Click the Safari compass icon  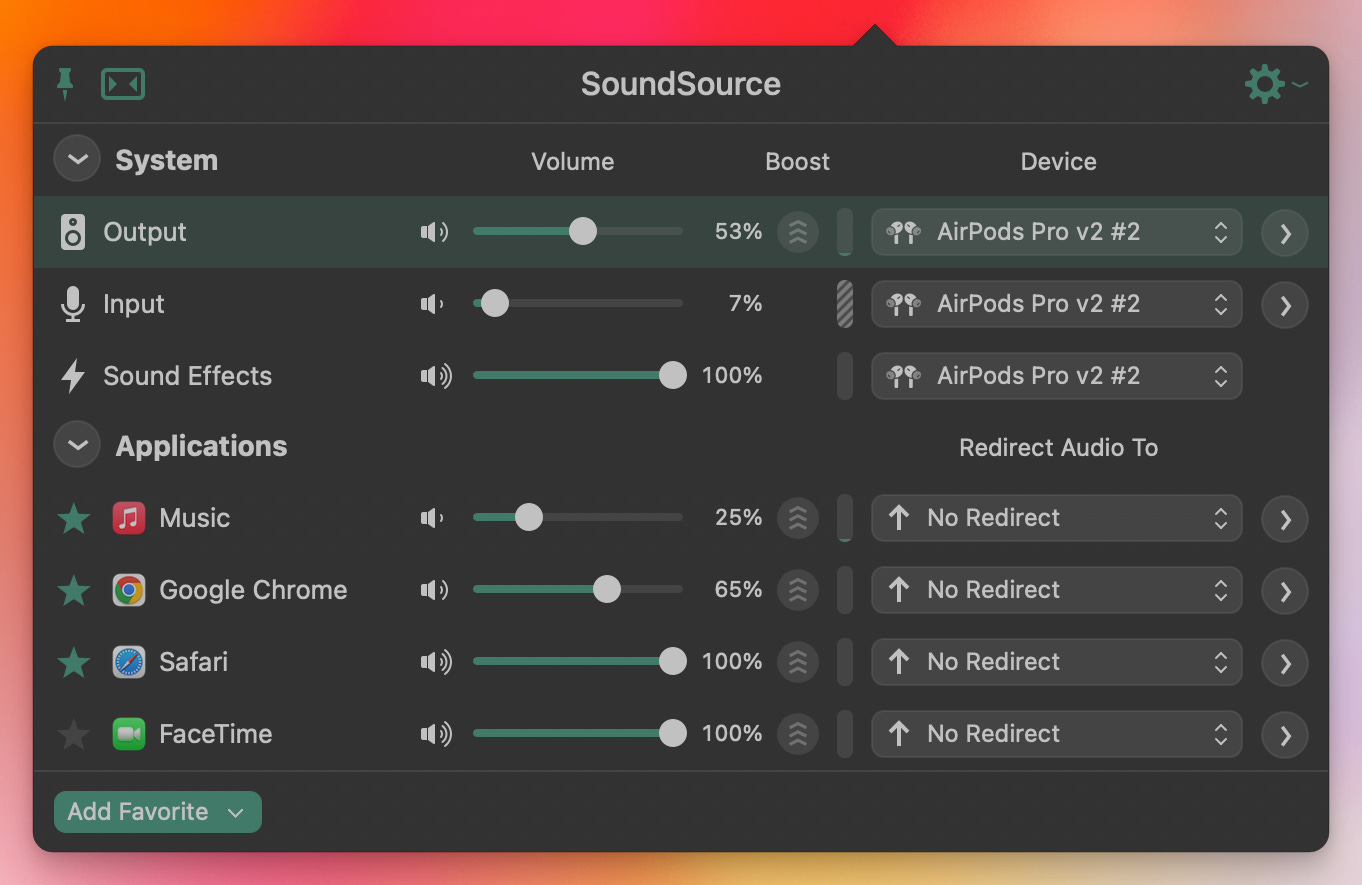(x=129, y=662)
